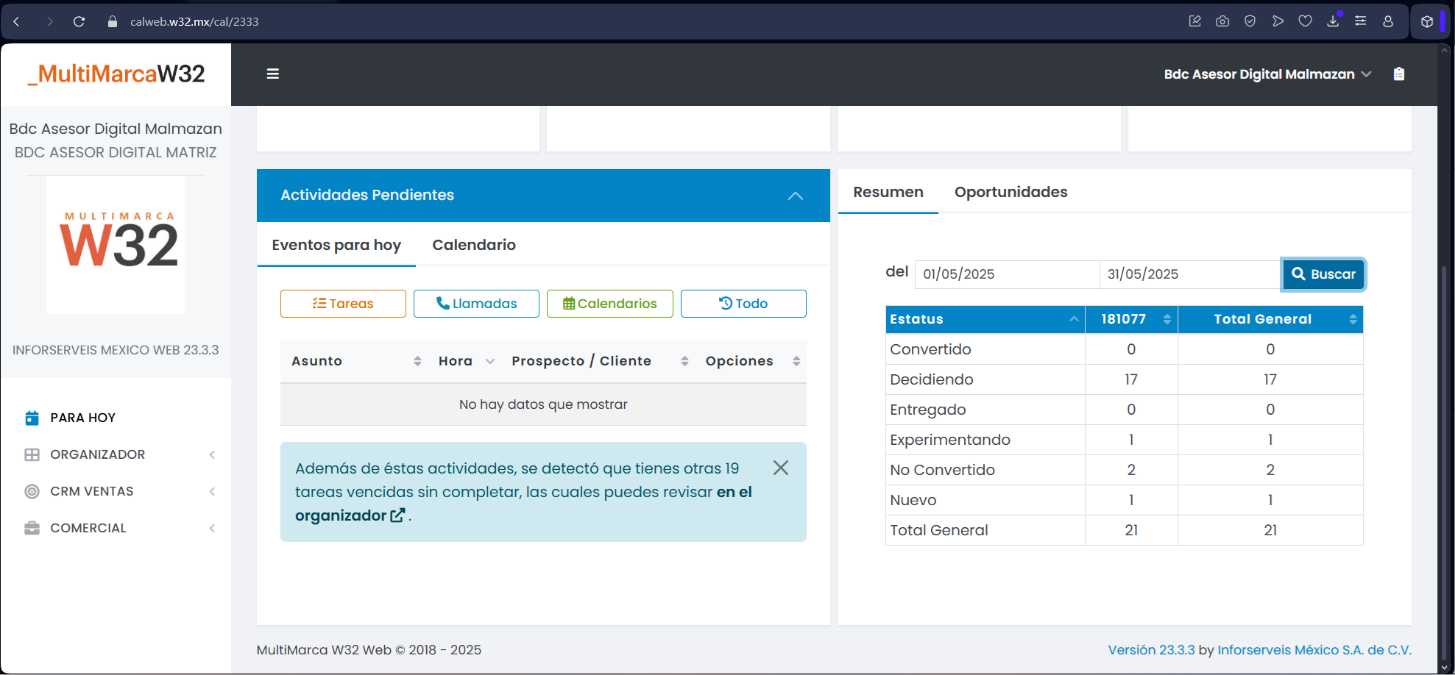Click the _MultiMarcaW32 brand title

pyautogui.click(x=116, y=73)
